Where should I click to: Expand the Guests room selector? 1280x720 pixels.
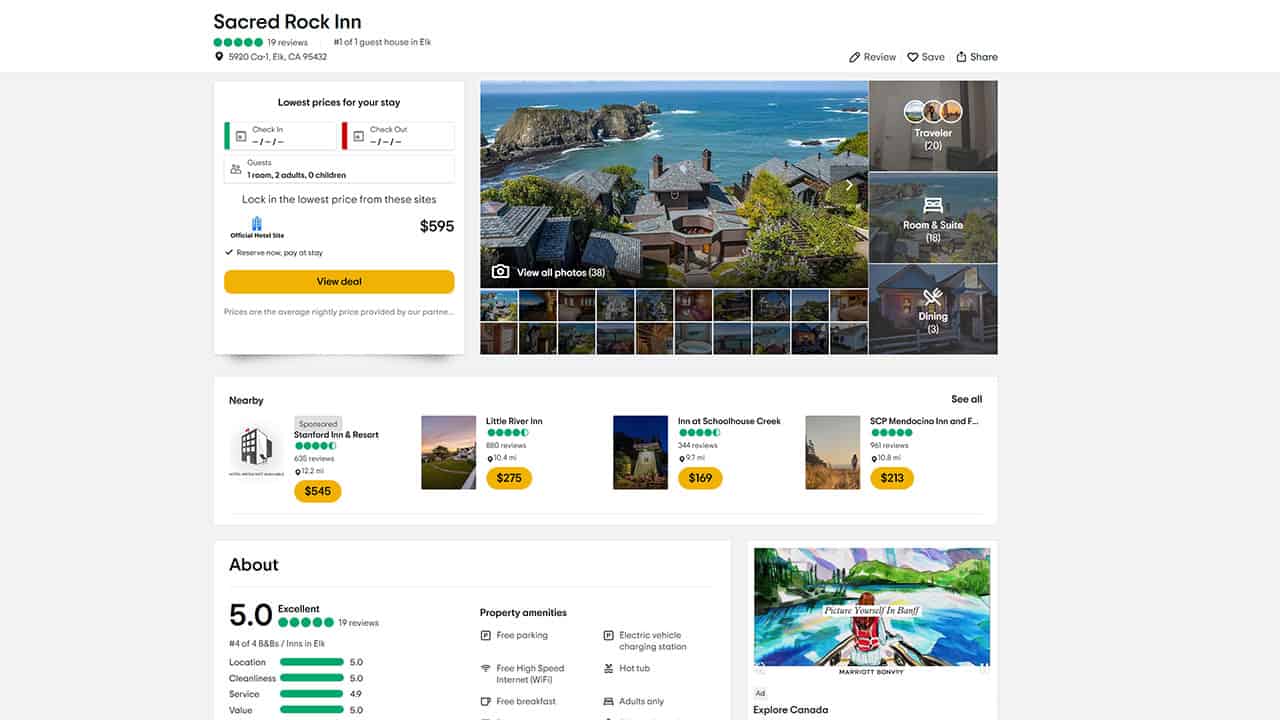point(339,169)
